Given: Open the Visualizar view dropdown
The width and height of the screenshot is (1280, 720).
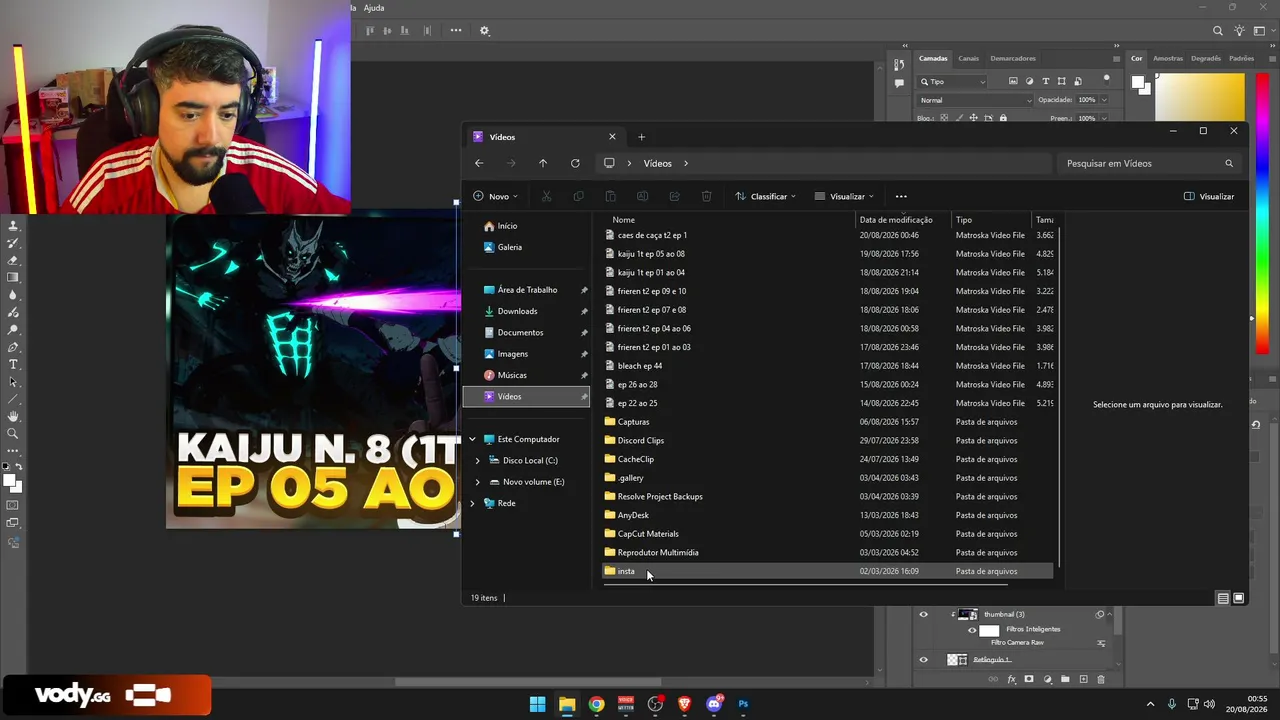Looking at the screenshot, I should [x=844, y=196].
